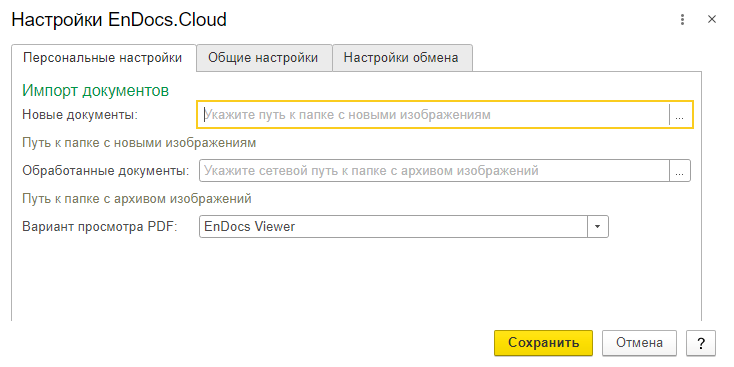This screenshot has height=367, width=734.
Task: Click hint Путь к папке с архивом изображений
Action: [137, 199]
